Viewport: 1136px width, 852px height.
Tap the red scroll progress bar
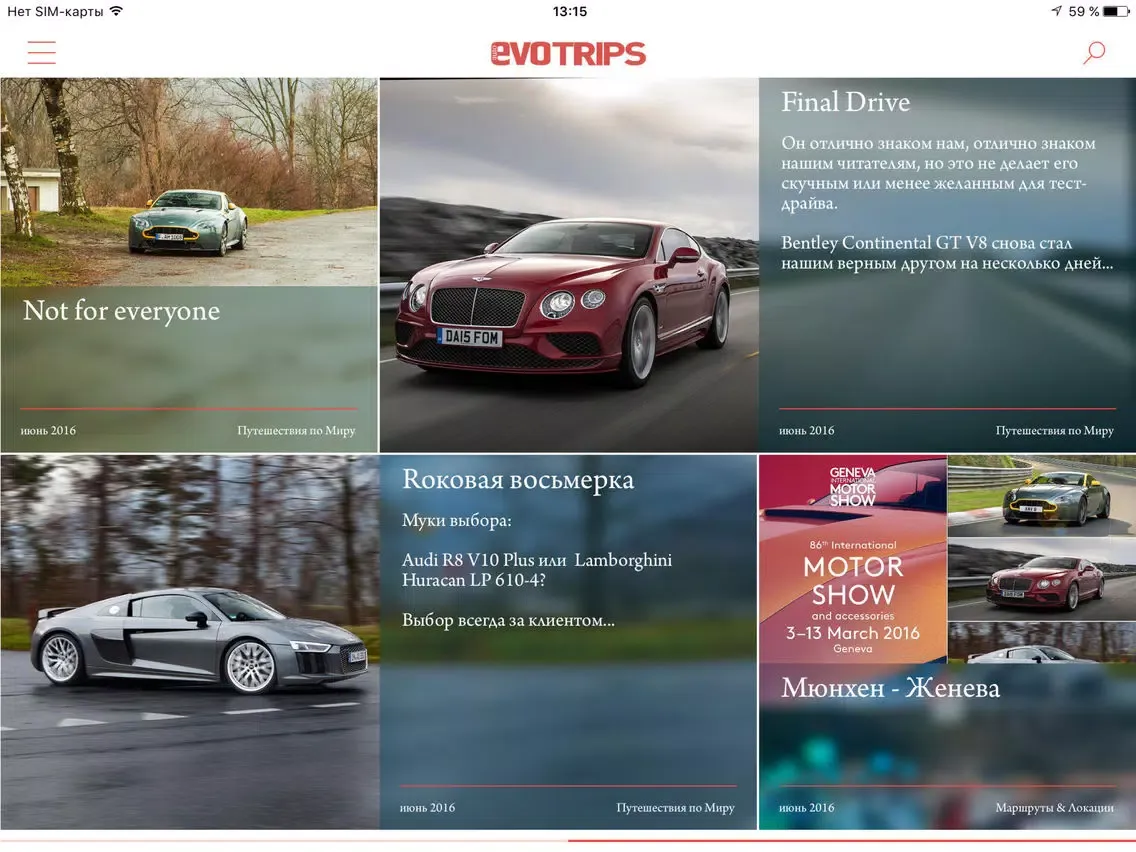(x=852, y=841)
